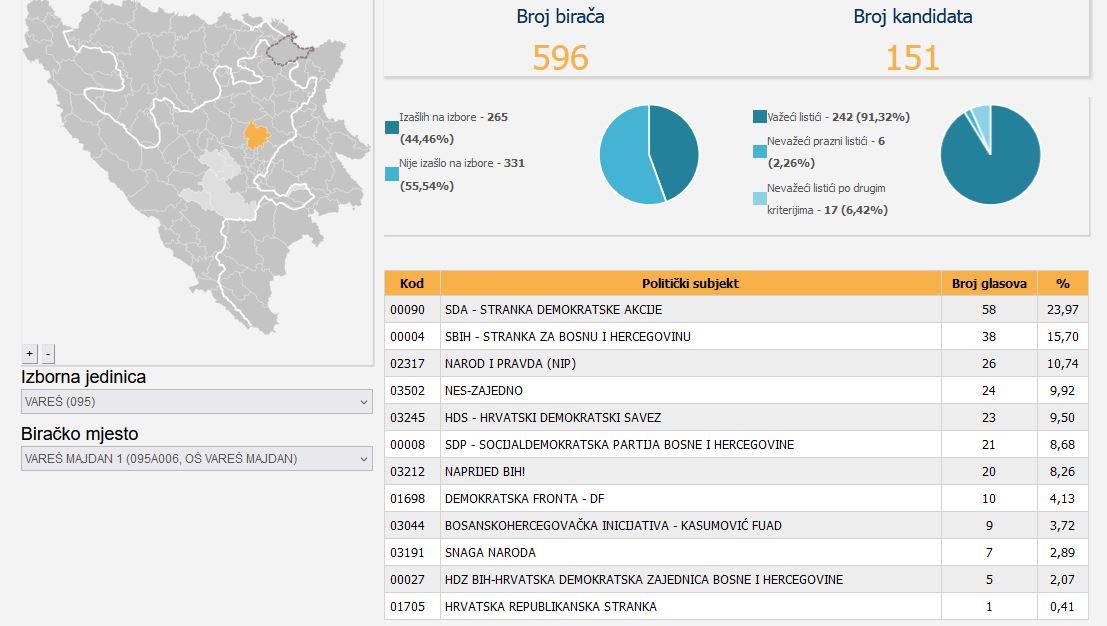Click the light blue 'Nije izašlo na izbore' legend swatch
Image resolution: width=1107 pixels, height=626 pixels.
tap(392, 174)
